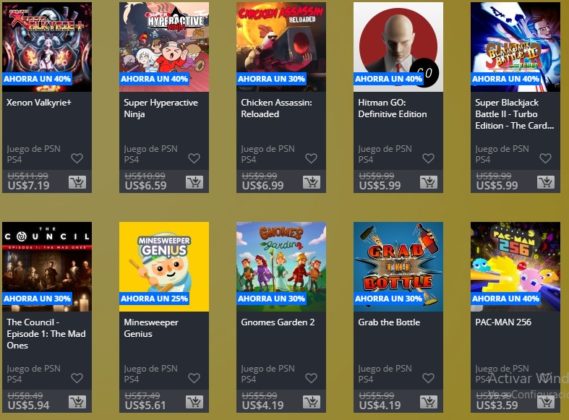Select The Council cover thumbnail
The image size is (569, 420).
point(47,267)
